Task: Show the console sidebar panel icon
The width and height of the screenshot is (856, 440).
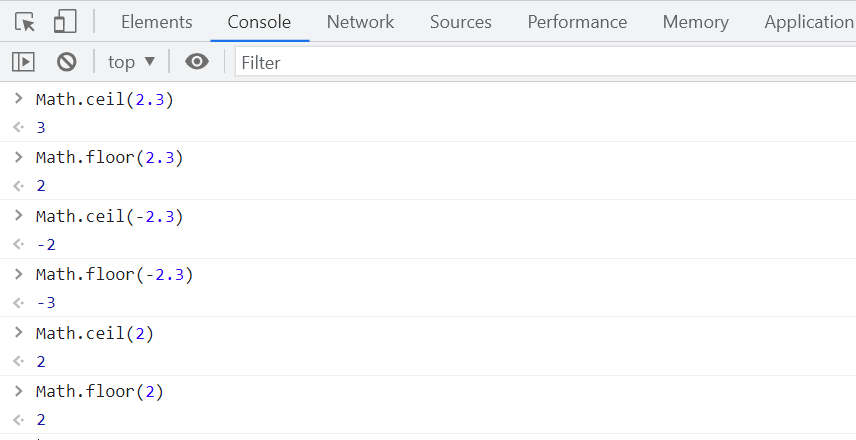Action: [x=23, y=62]
